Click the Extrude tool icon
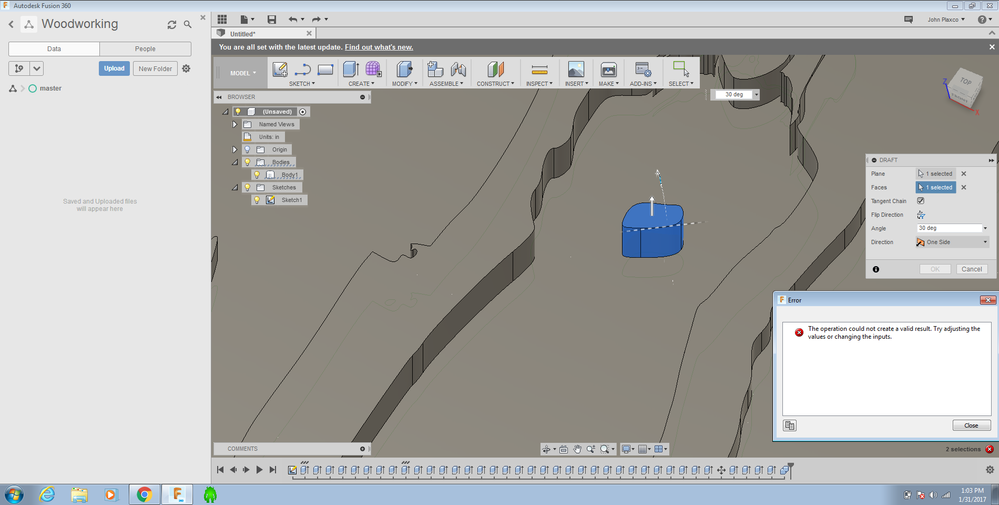This screenshot has width=999, height=505. click(350, 69)
